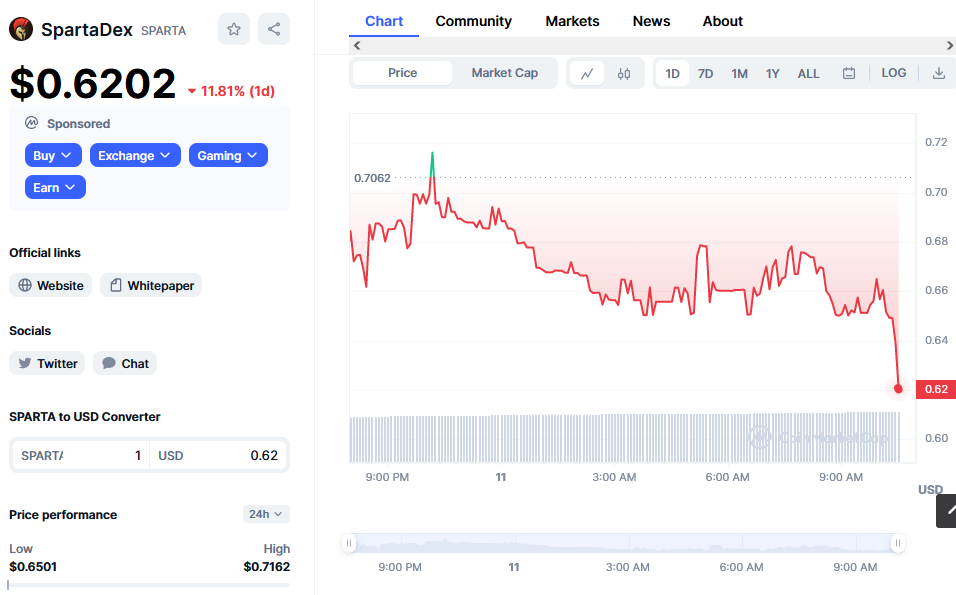The height and width of the screenshot is (595, 956).
Task: Click the SPARTA amount input field
Action: tap(80, 455)
